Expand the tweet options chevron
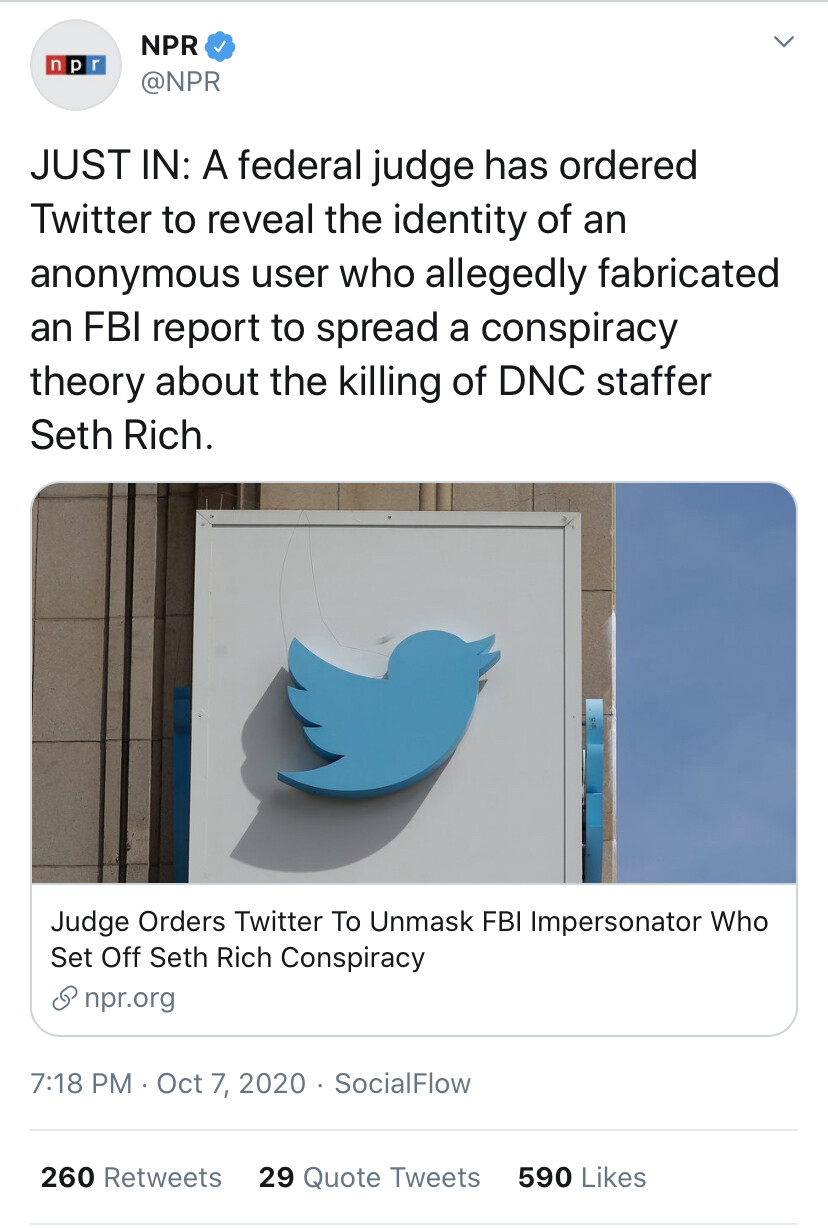Screen dimensions: 828x1228 (784, 42)
